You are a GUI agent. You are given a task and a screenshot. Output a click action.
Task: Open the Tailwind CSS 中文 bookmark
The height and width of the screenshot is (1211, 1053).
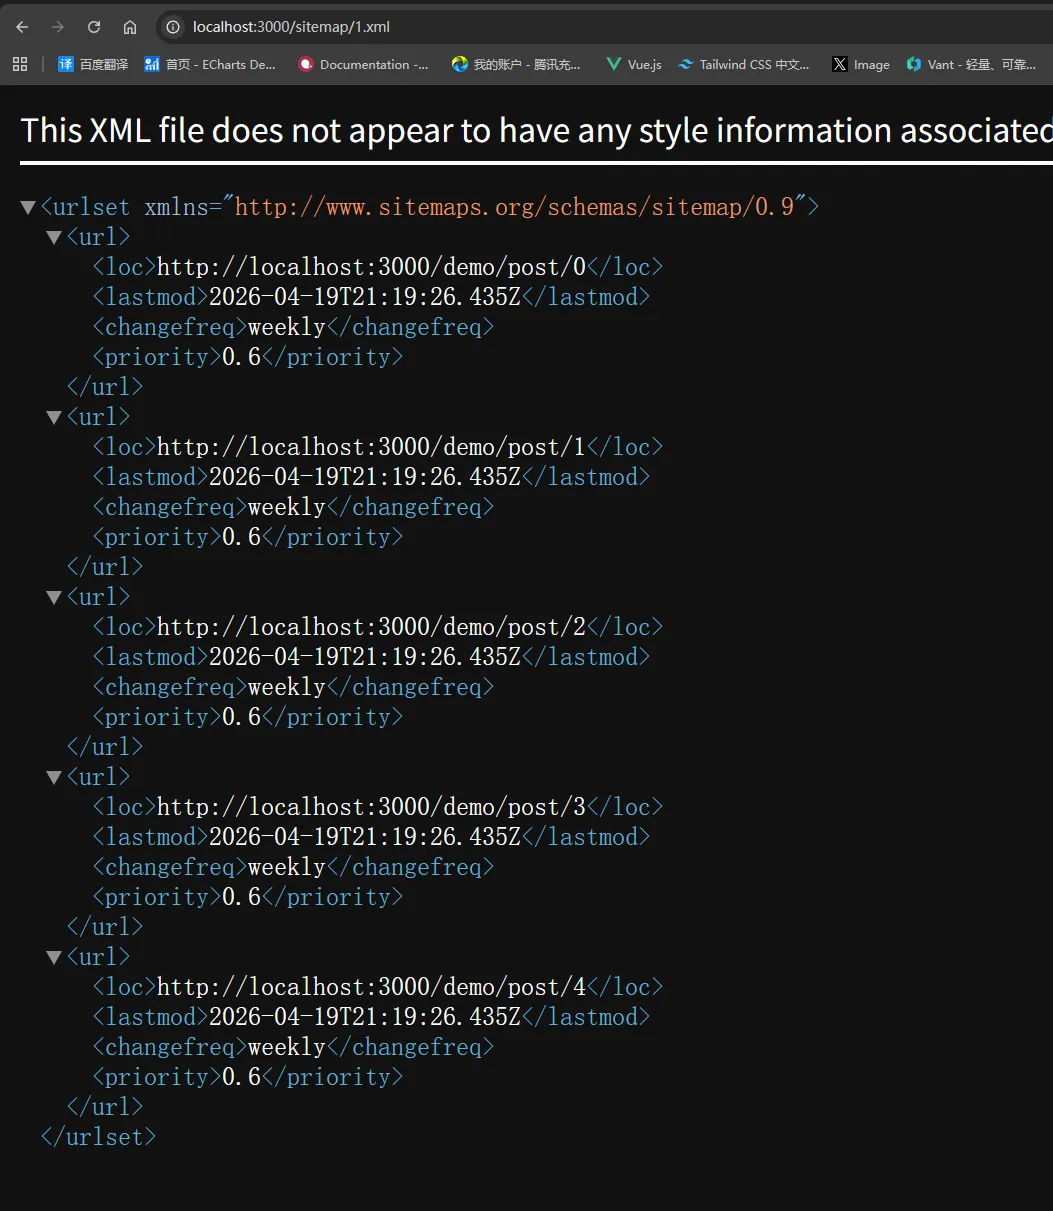(x=744, y=64)
